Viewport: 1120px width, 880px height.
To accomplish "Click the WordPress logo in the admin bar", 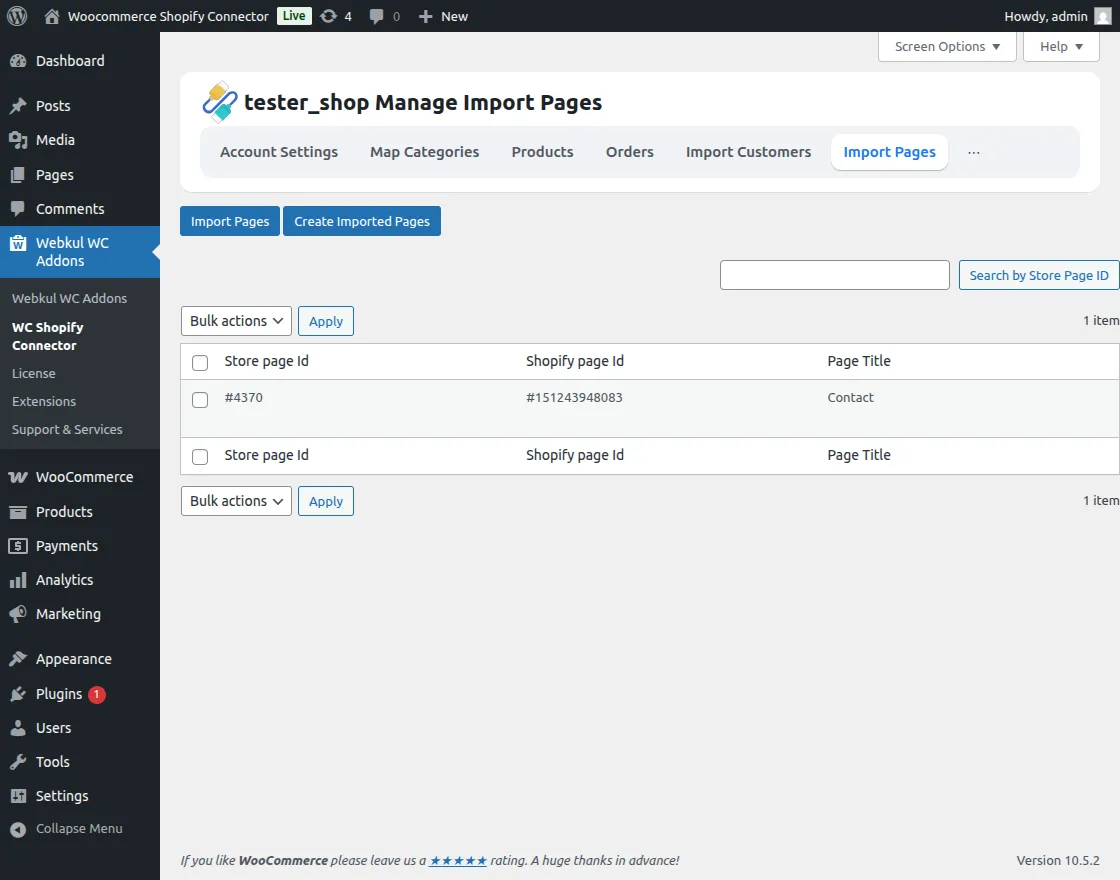I will click(x=16, y=16).
